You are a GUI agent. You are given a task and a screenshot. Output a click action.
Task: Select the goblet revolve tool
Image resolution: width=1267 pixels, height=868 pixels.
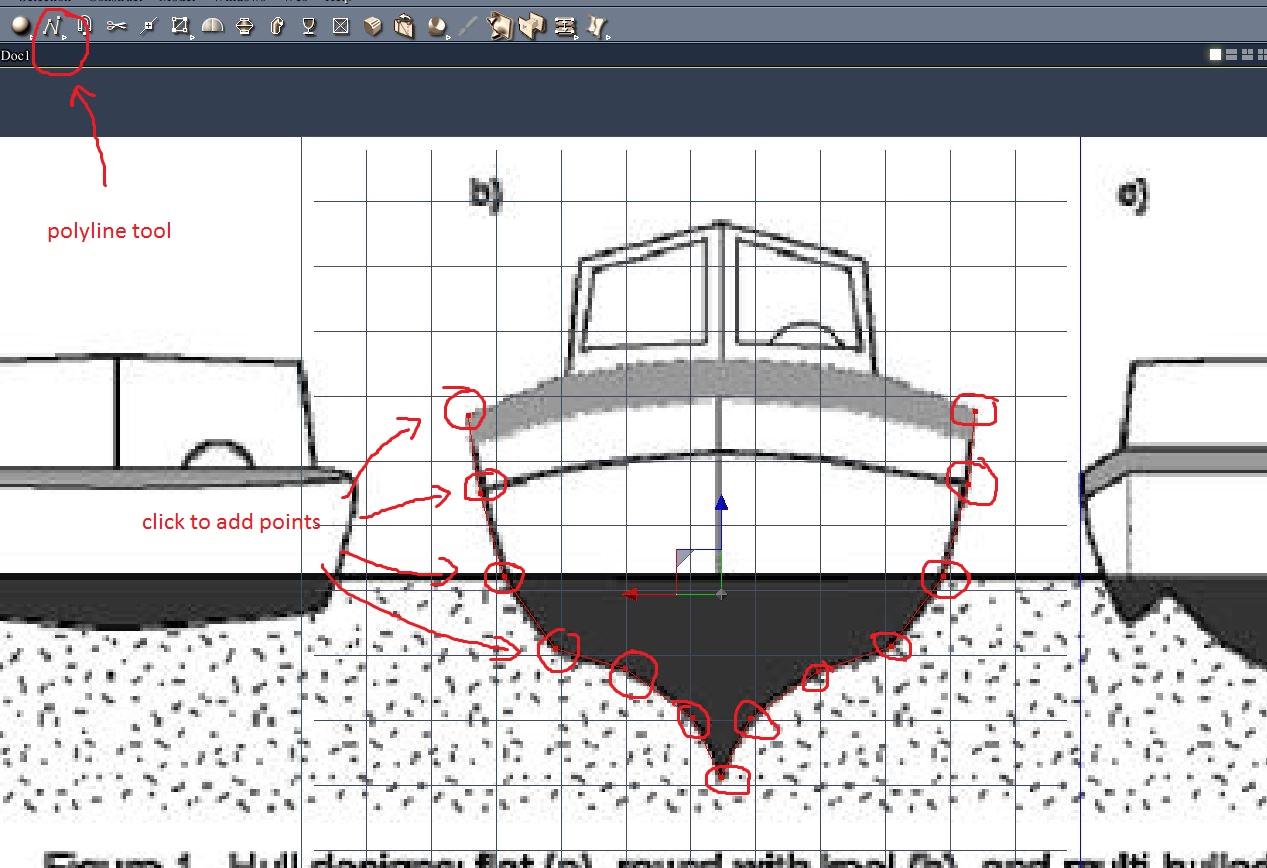click(309, 26)
